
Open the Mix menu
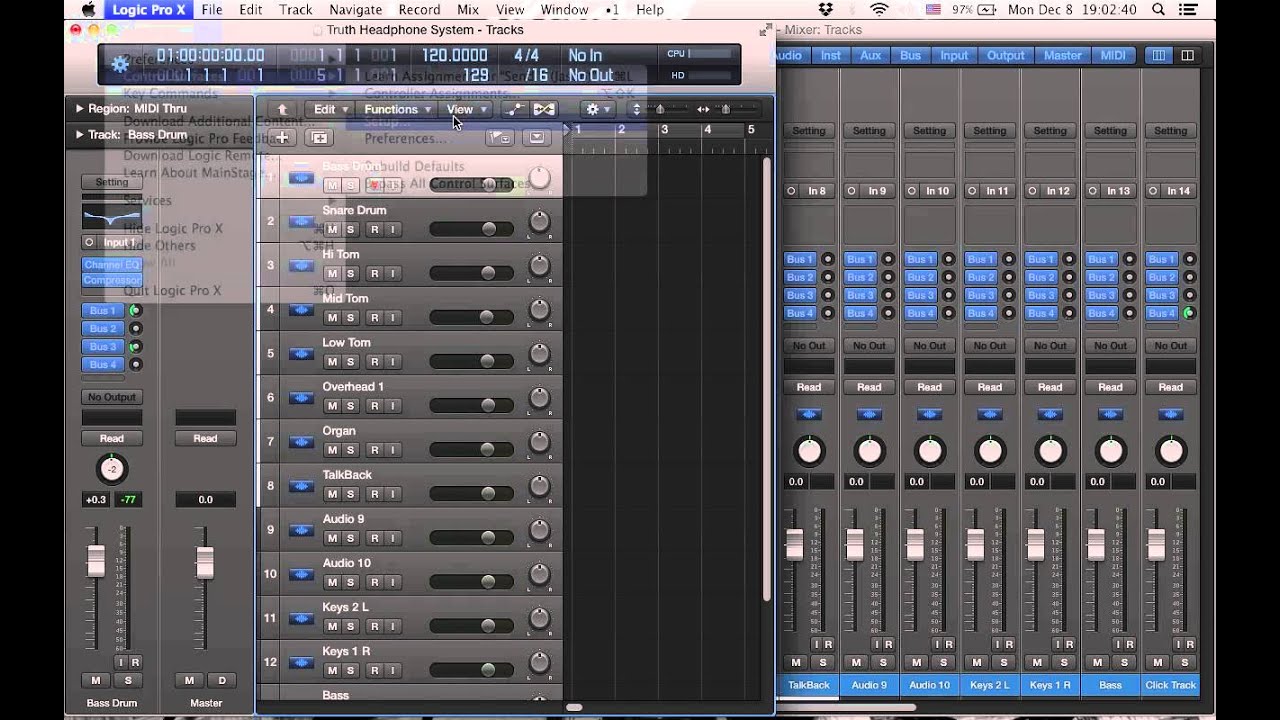click(x=468, y=10)
